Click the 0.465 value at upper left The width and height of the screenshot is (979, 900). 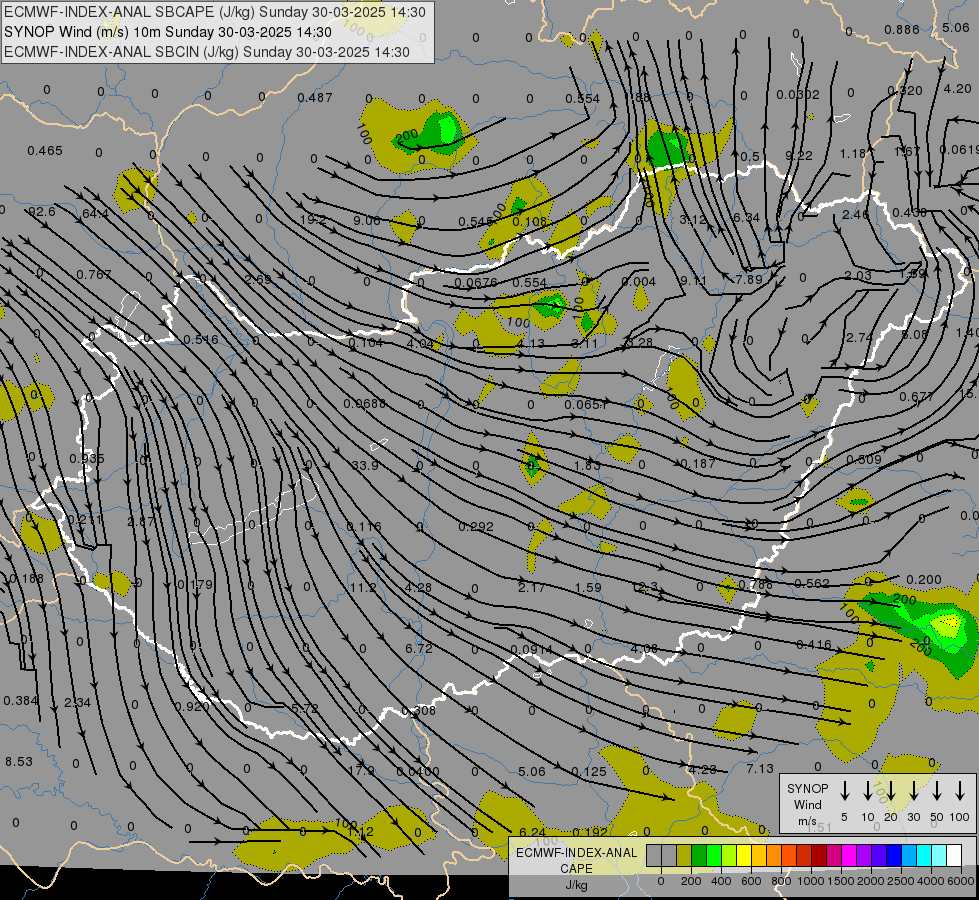(x=45, y=151)
